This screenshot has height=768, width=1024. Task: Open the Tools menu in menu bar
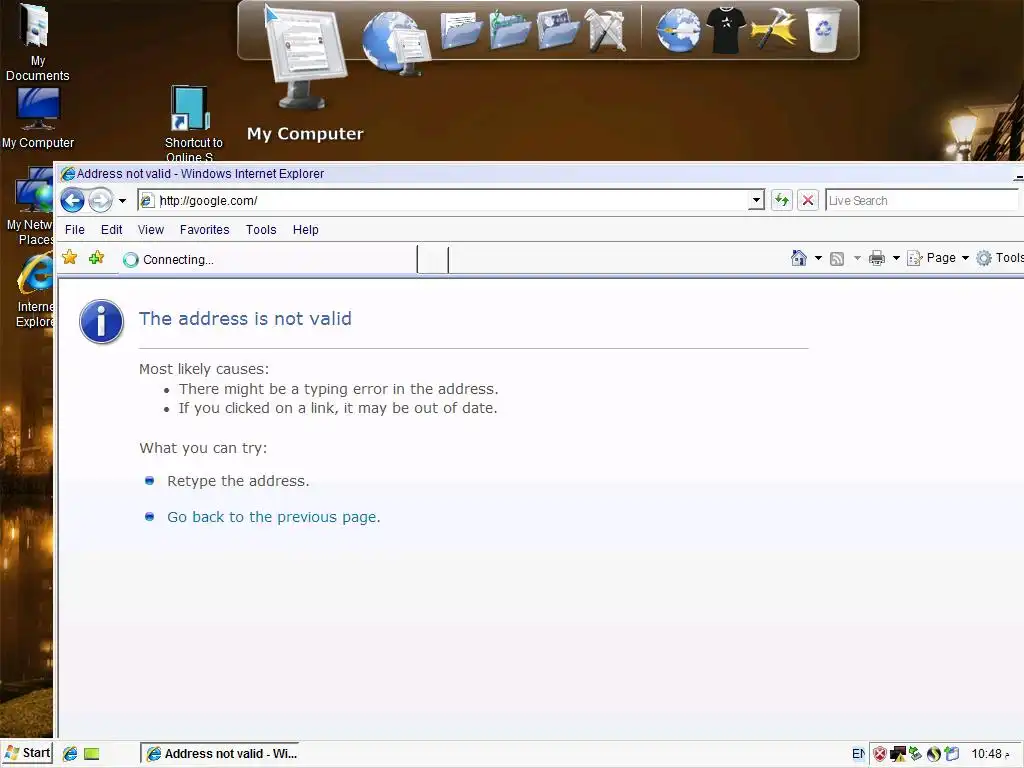[261, 230]
